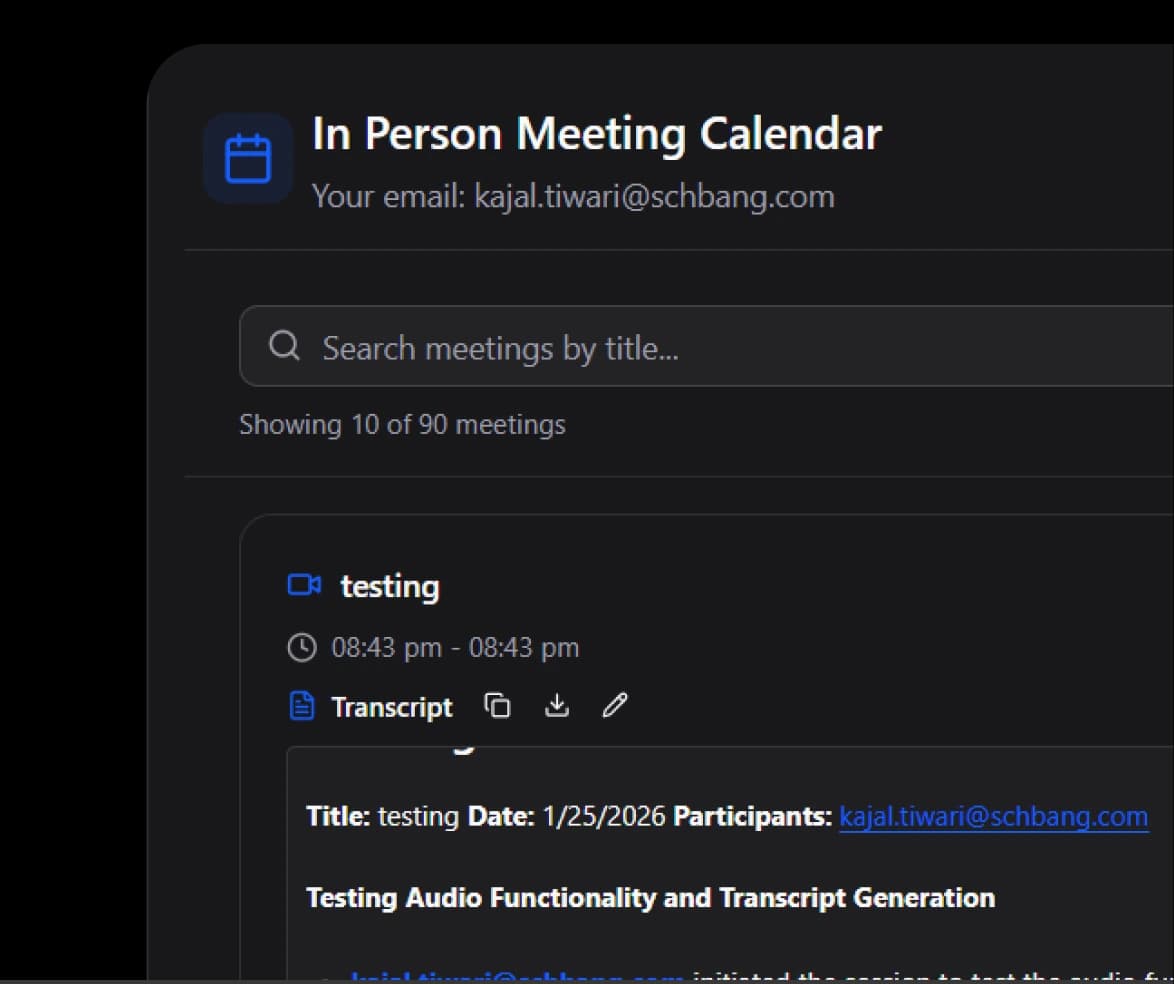Click the bold Participants label
This screenshot has height=984, width=1174.
pos(752,817)
